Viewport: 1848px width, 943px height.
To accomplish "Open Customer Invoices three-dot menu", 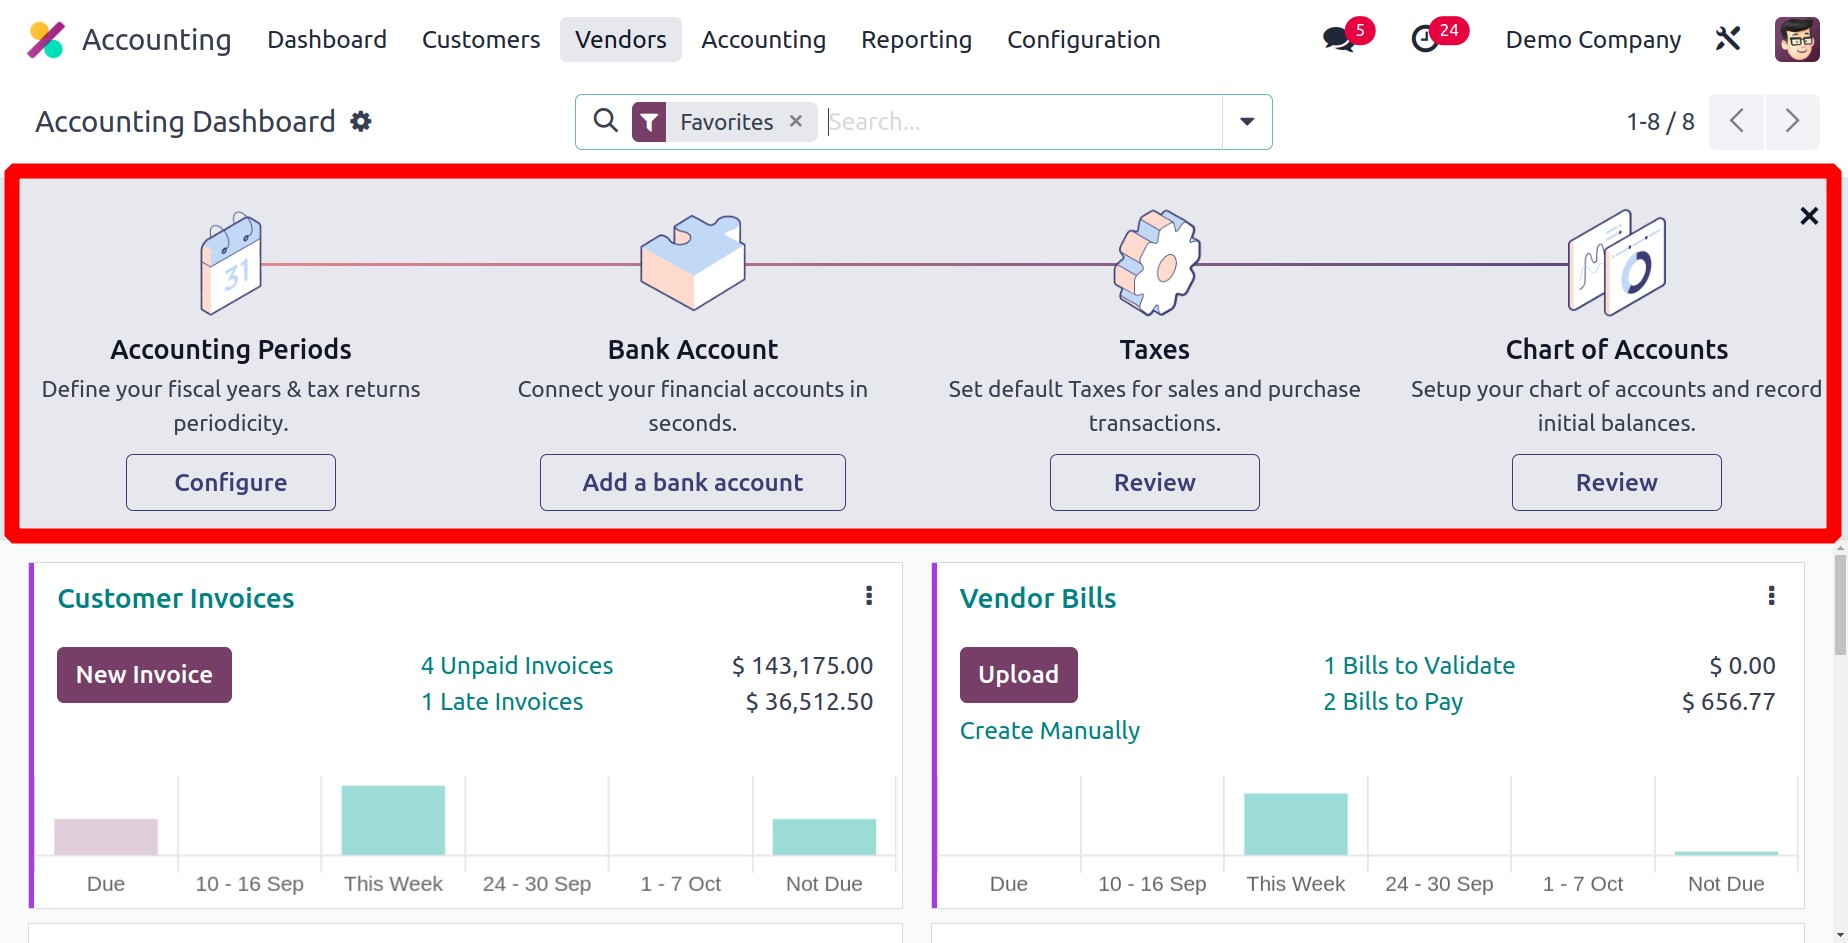I will click(x=868, y=596).
